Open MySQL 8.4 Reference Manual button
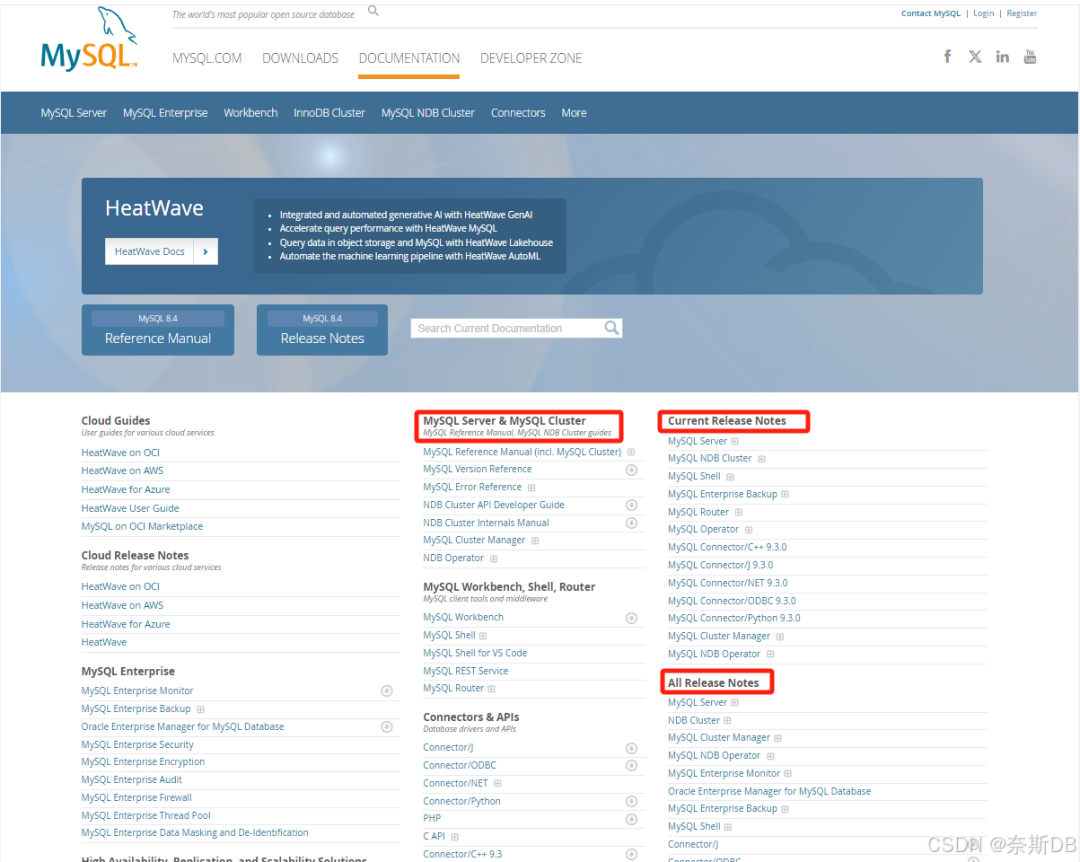Image resolution: width=1080 pixels, height=862 pixels. tap(158, 330)
